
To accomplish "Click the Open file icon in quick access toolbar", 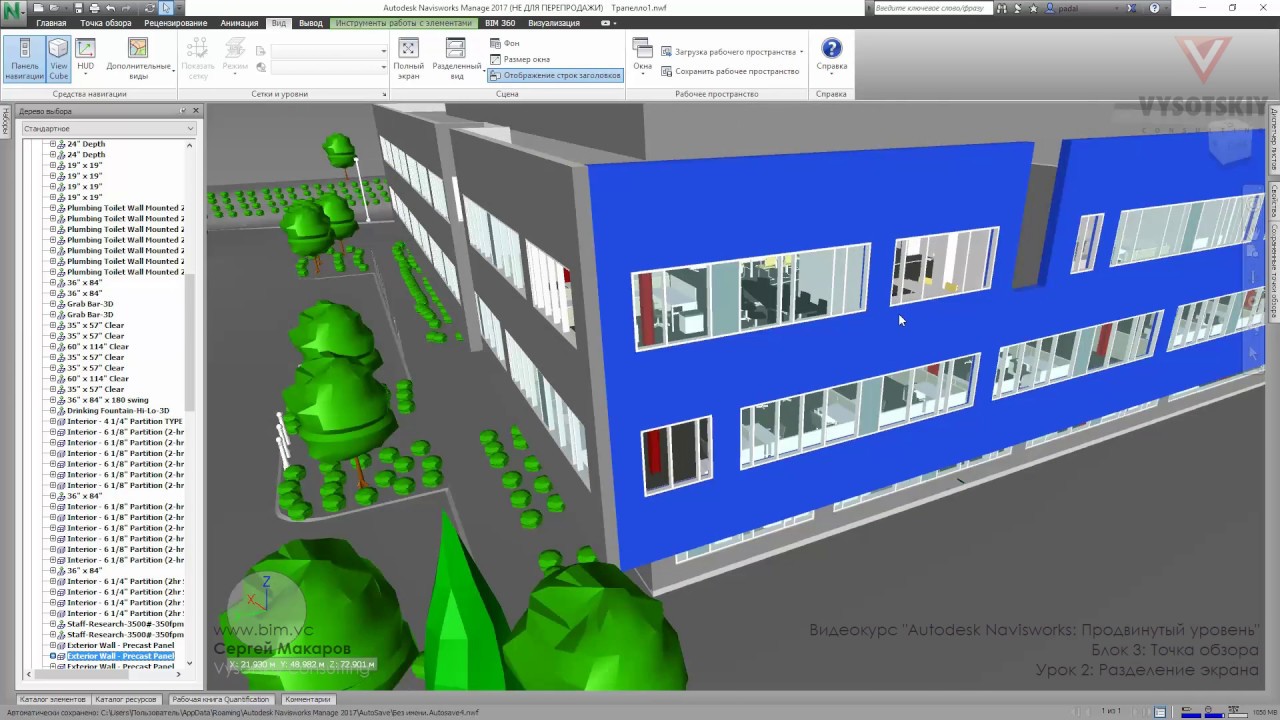I will [53, 8].
